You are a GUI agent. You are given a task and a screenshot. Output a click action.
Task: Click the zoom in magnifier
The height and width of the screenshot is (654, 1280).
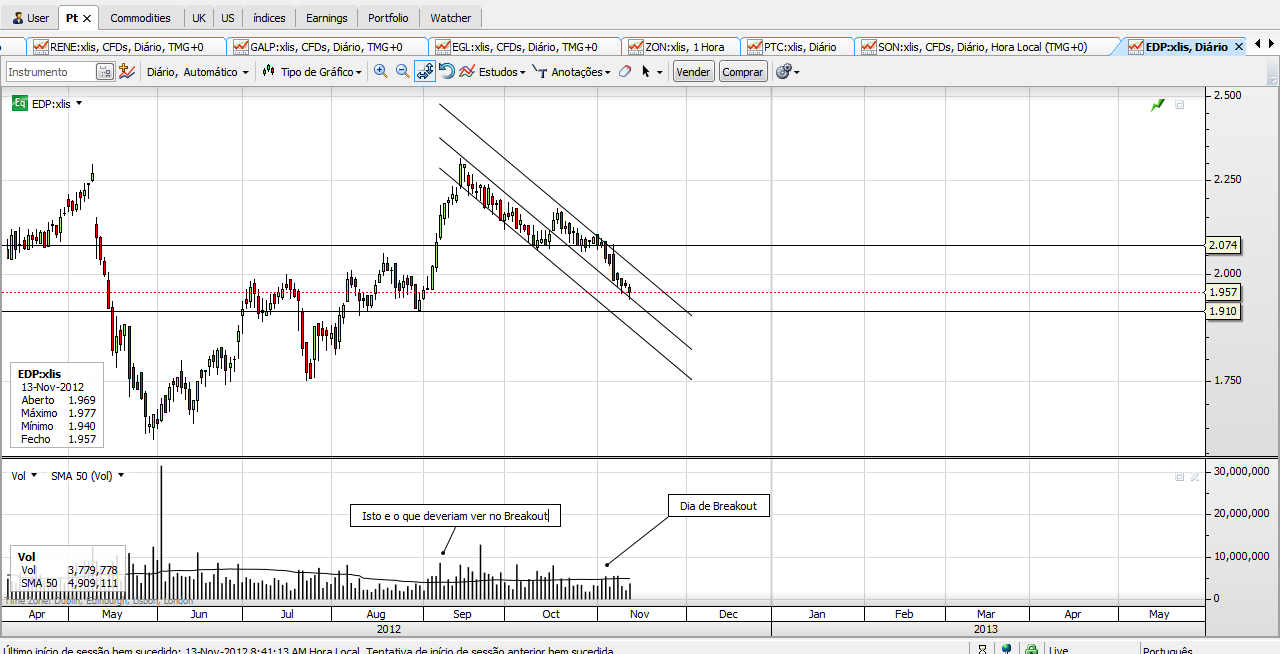[x=381, y=71]
